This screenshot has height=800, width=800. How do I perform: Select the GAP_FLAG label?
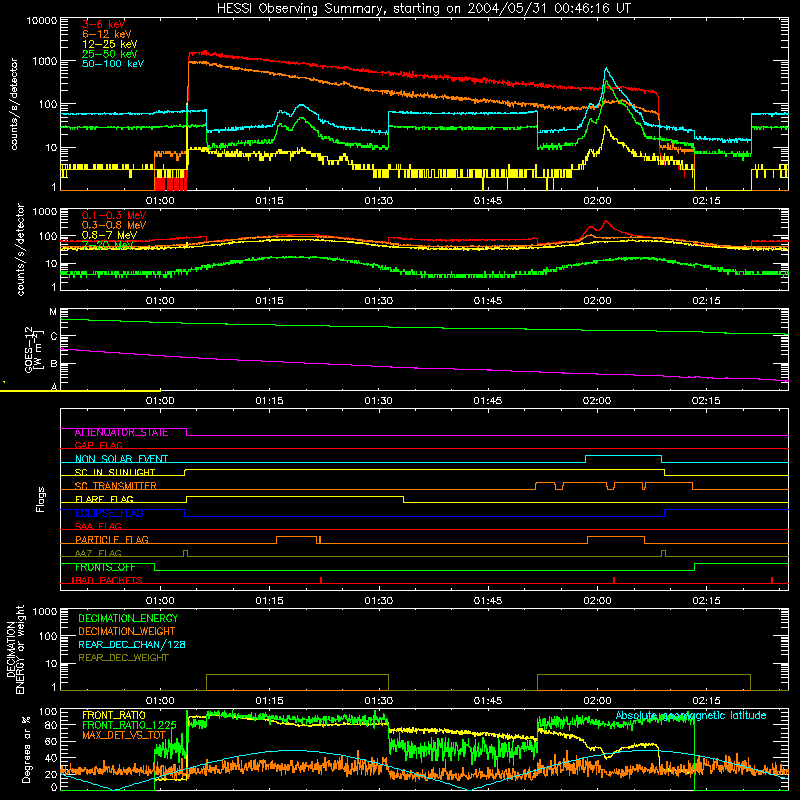point(98,445)
